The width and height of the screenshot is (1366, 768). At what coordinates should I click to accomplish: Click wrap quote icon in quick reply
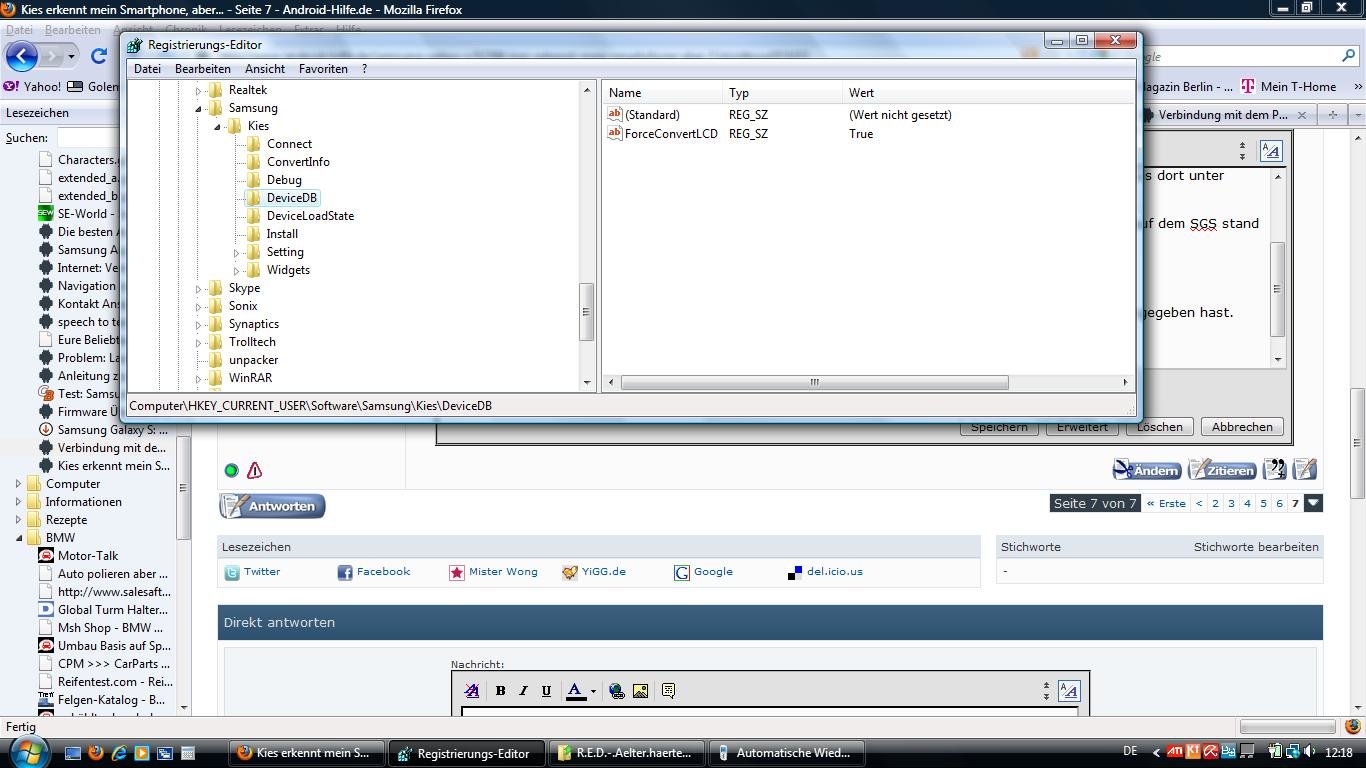(x=668, y=691)
